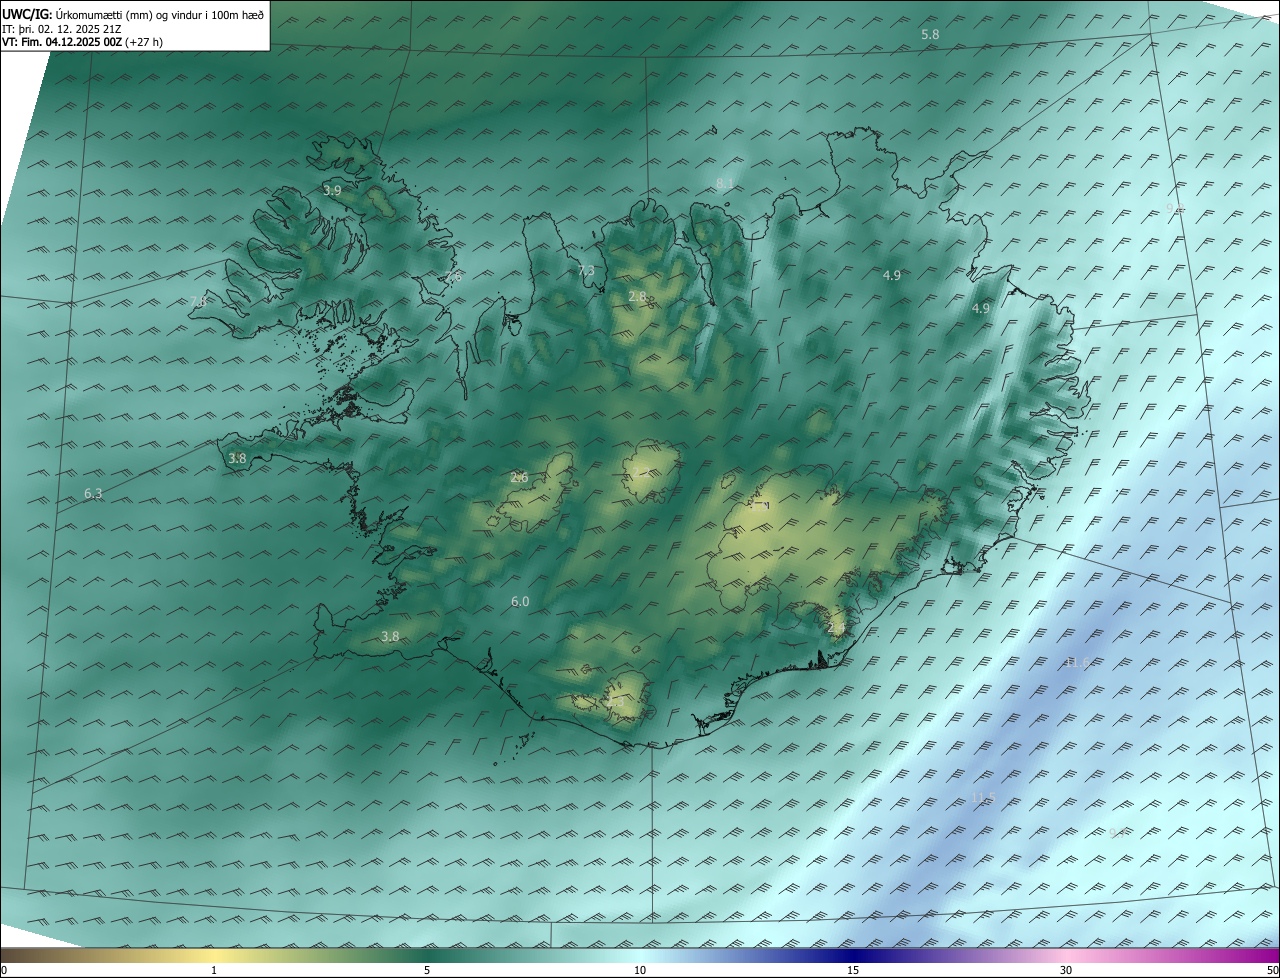
Task: Click the 11.6 value southeast of Iceland
Action: (x=1077, y=662)
